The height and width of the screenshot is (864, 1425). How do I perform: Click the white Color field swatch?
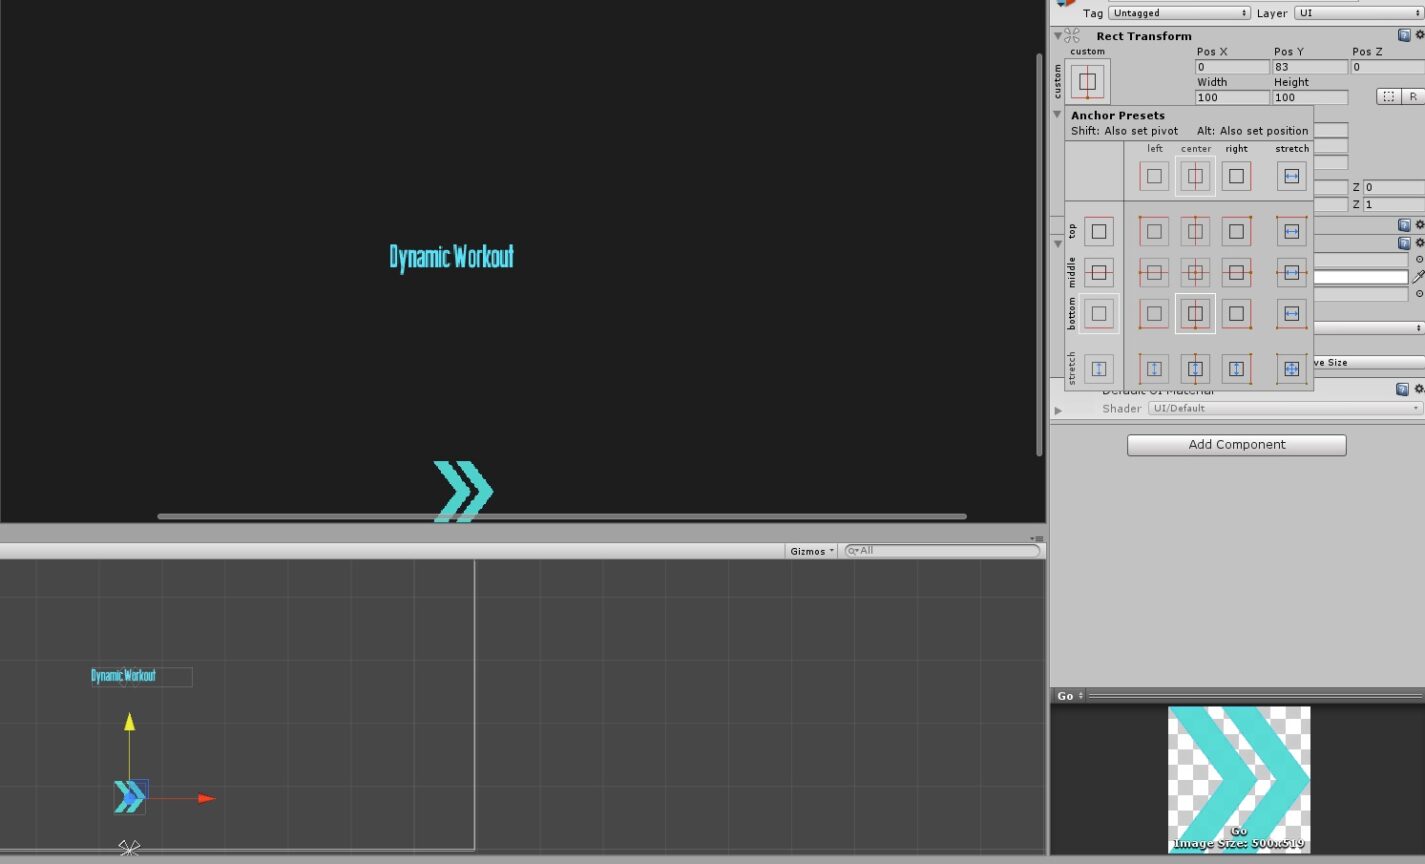1361,277
